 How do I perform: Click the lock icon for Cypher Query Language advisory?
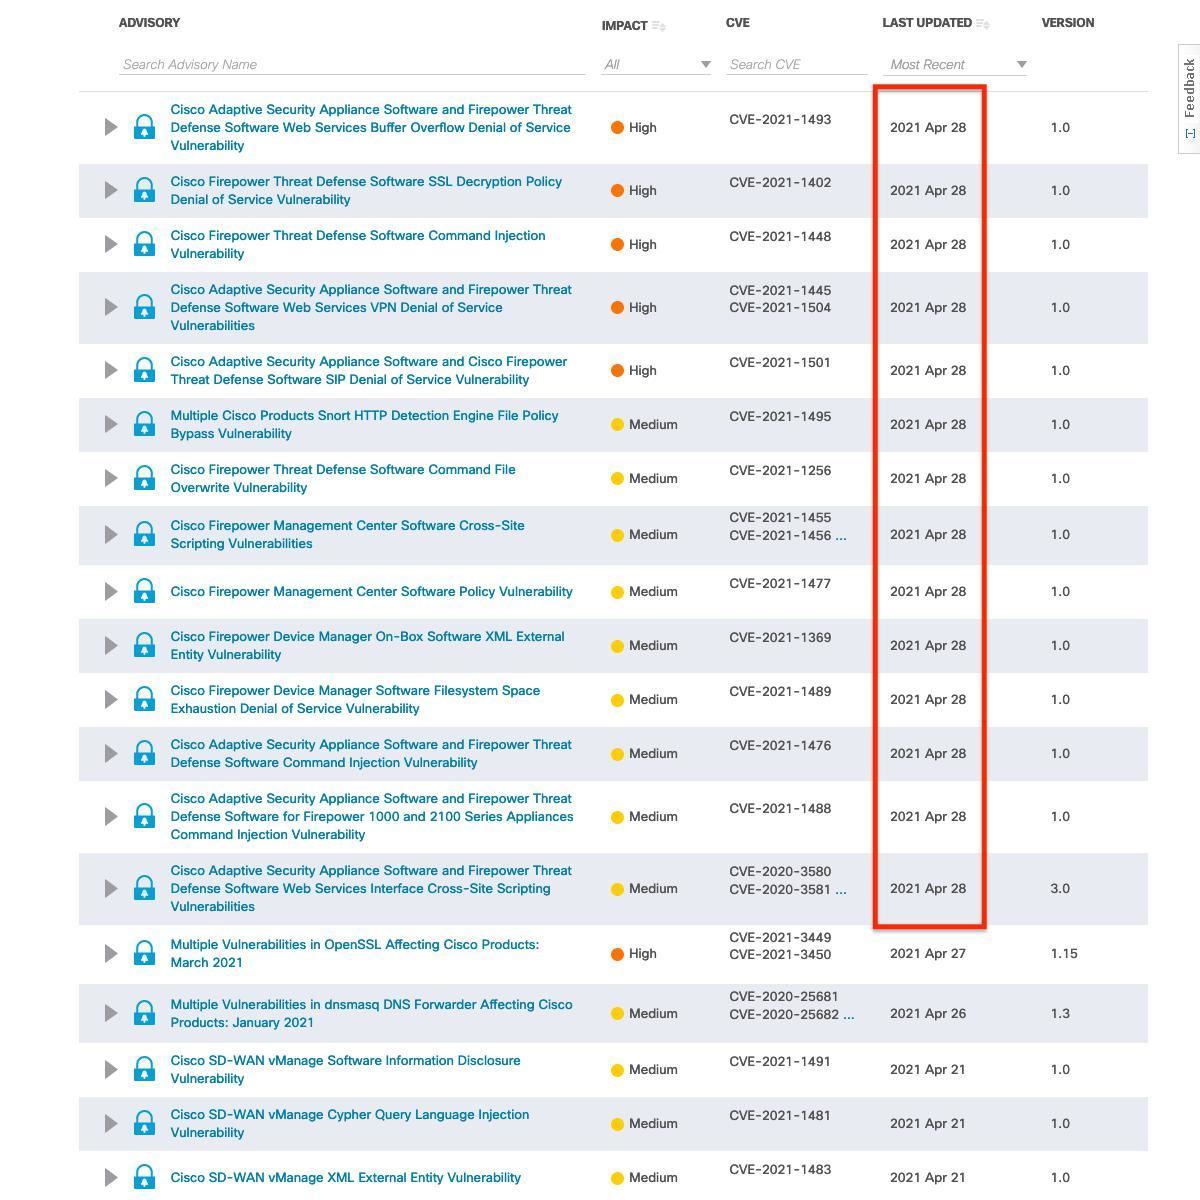144,1123
